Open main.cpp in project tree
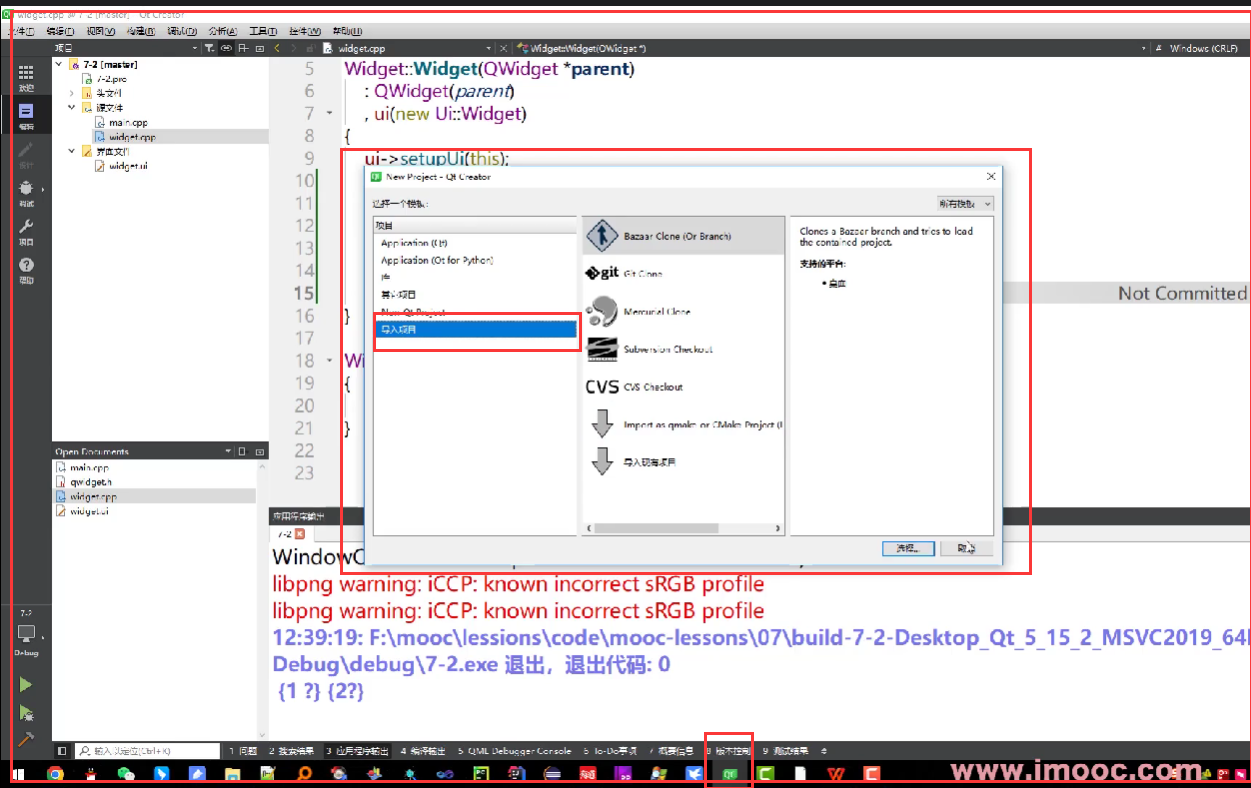Image resolution: width=1251 pixels, height=788 pixels. (x=129, y=122)
